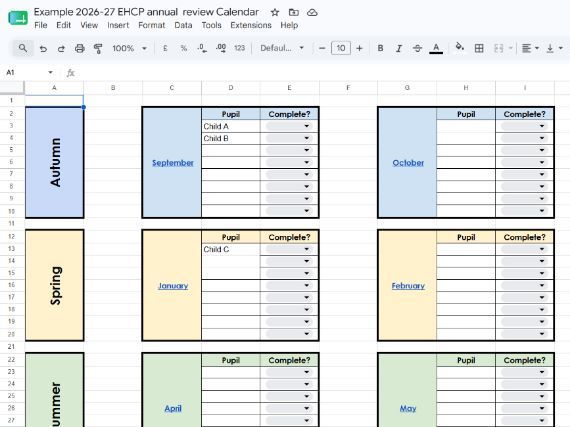
Task: Open the zoom level dropdown
Action: click(129, 48)
